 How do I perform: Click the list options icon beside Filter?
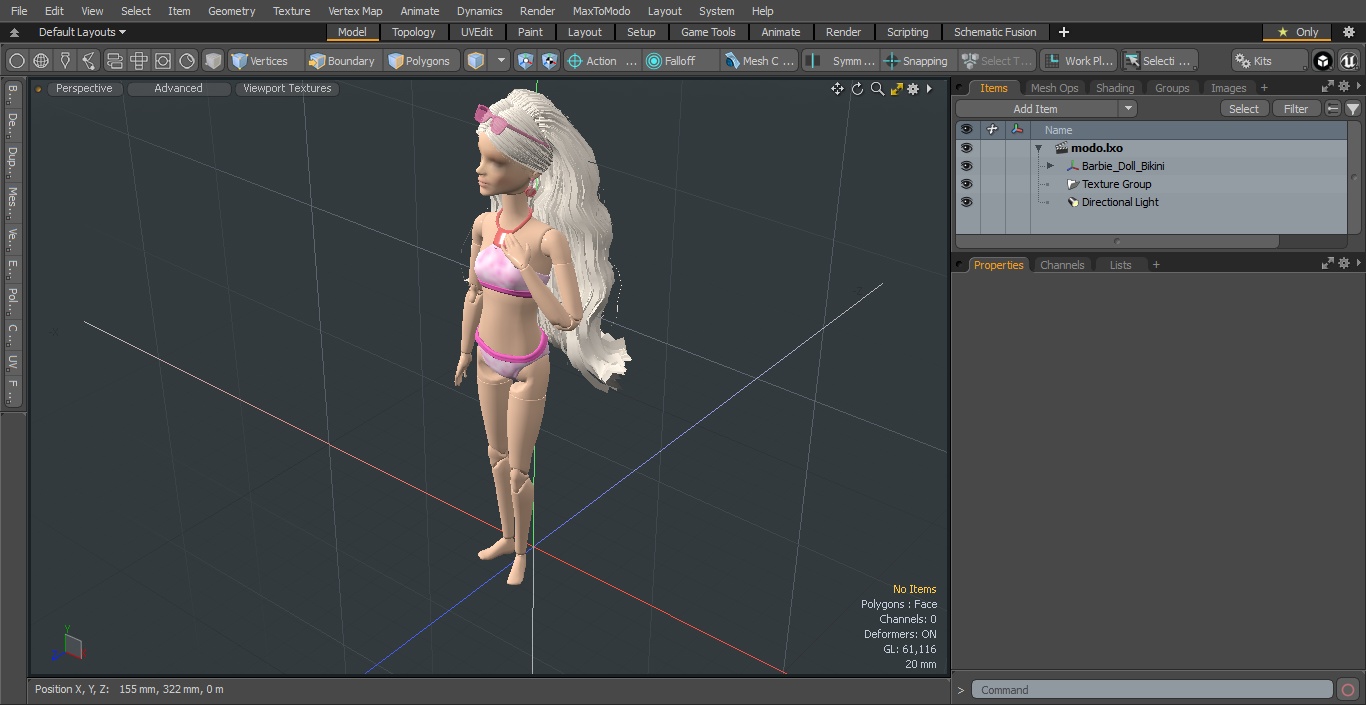click(x=1333, y=109)
